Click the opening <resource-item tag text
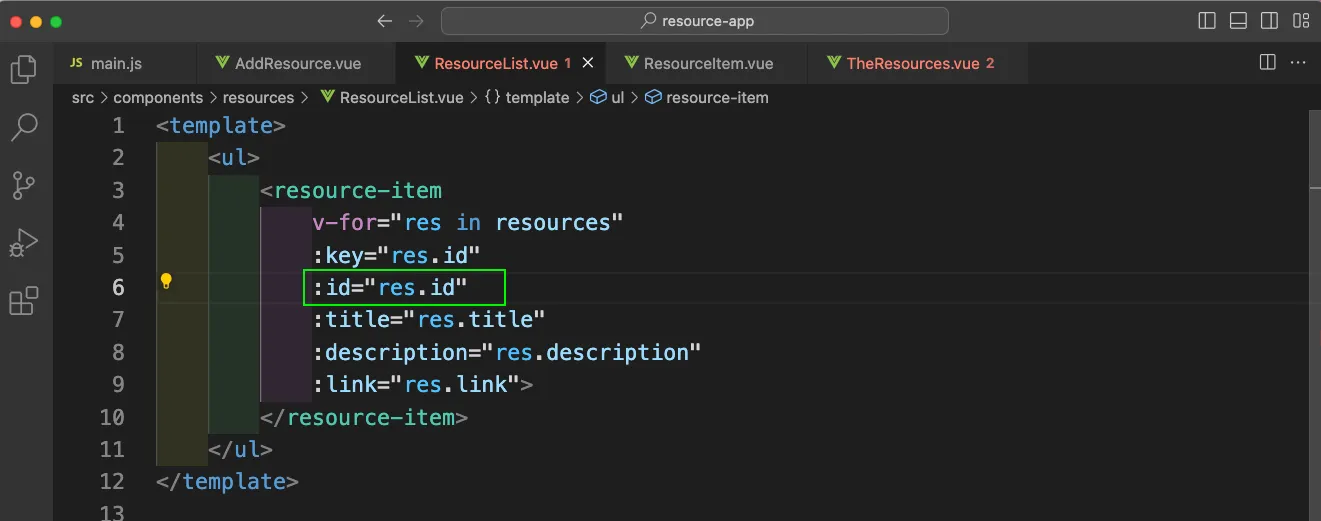The image size is (1321, 521). tap(351, 190)
